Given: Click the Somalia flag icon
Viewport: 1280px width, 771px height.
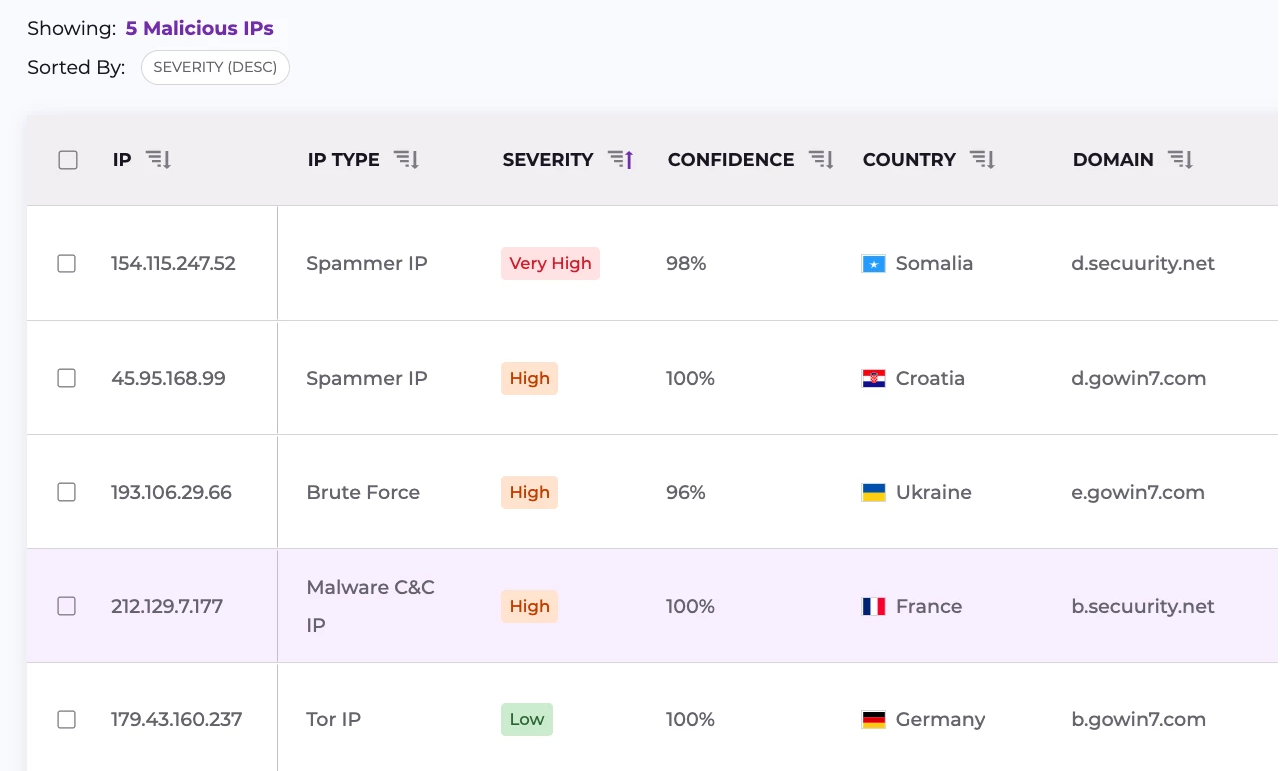Looking at the screenshot, I should click(x=873, y=264).
